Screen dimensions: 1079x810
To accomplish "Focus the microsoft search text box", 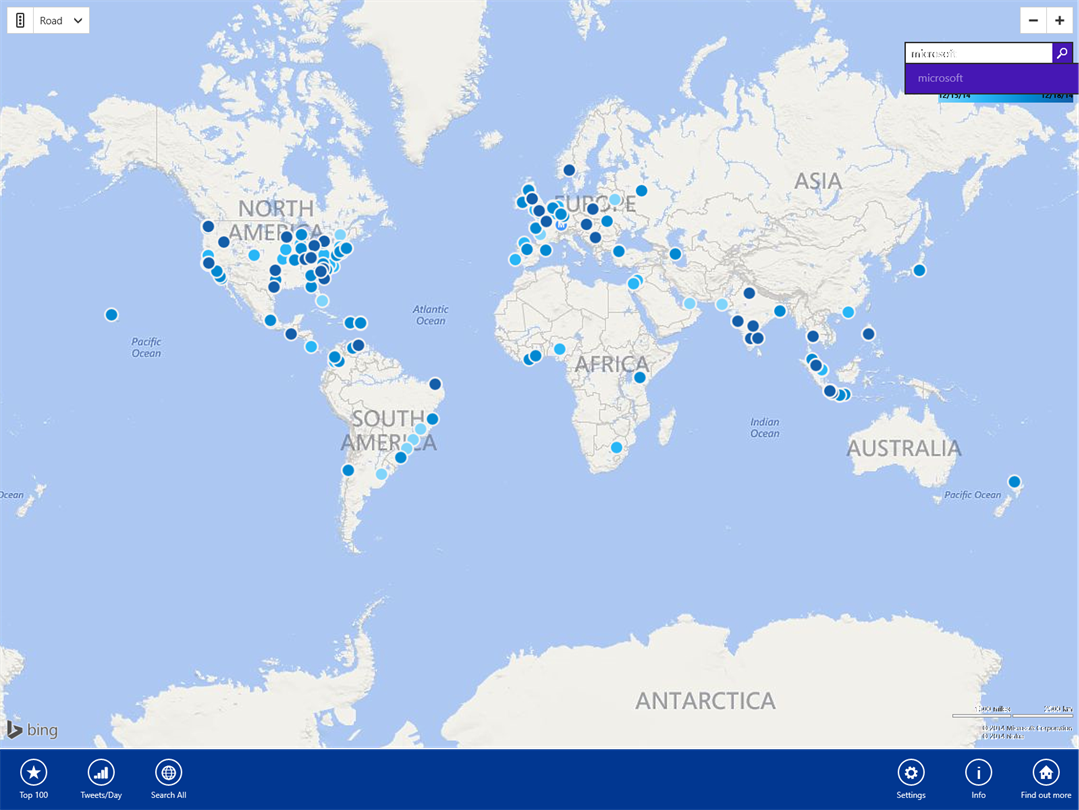I will pos(979,53).
